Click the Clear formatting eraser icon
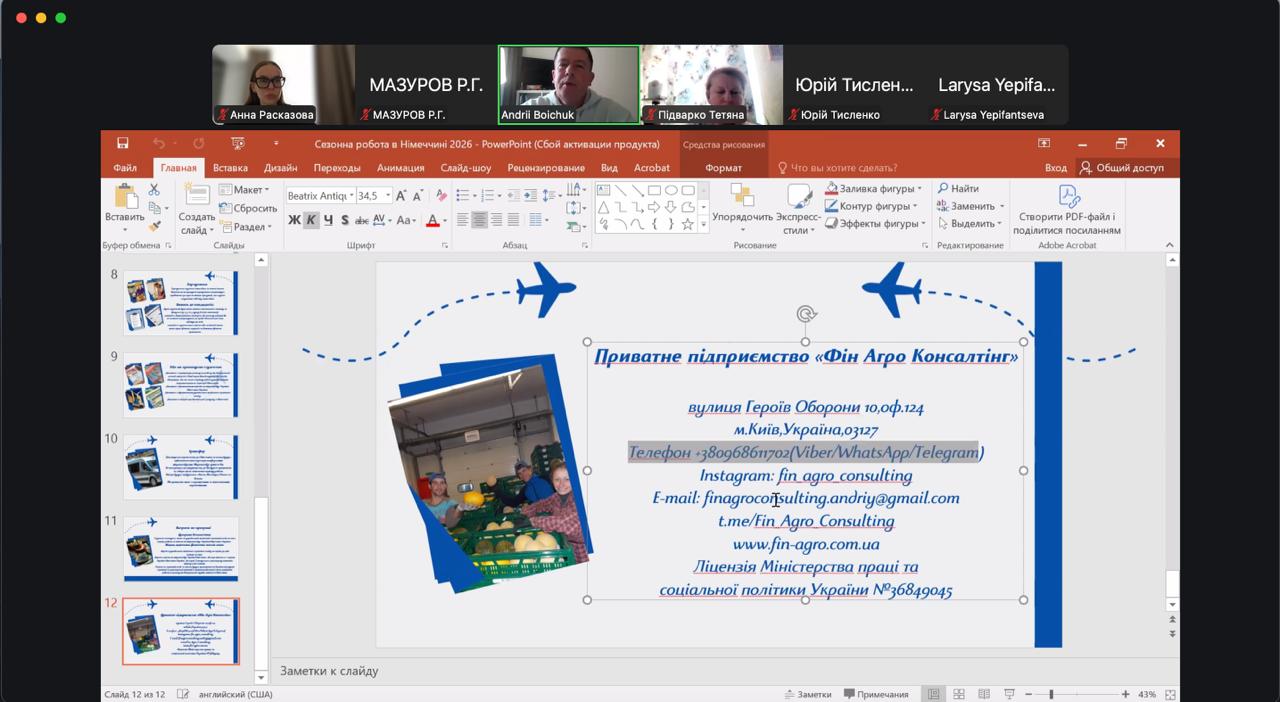1280x702 pixels. click(x=441, y=196)
